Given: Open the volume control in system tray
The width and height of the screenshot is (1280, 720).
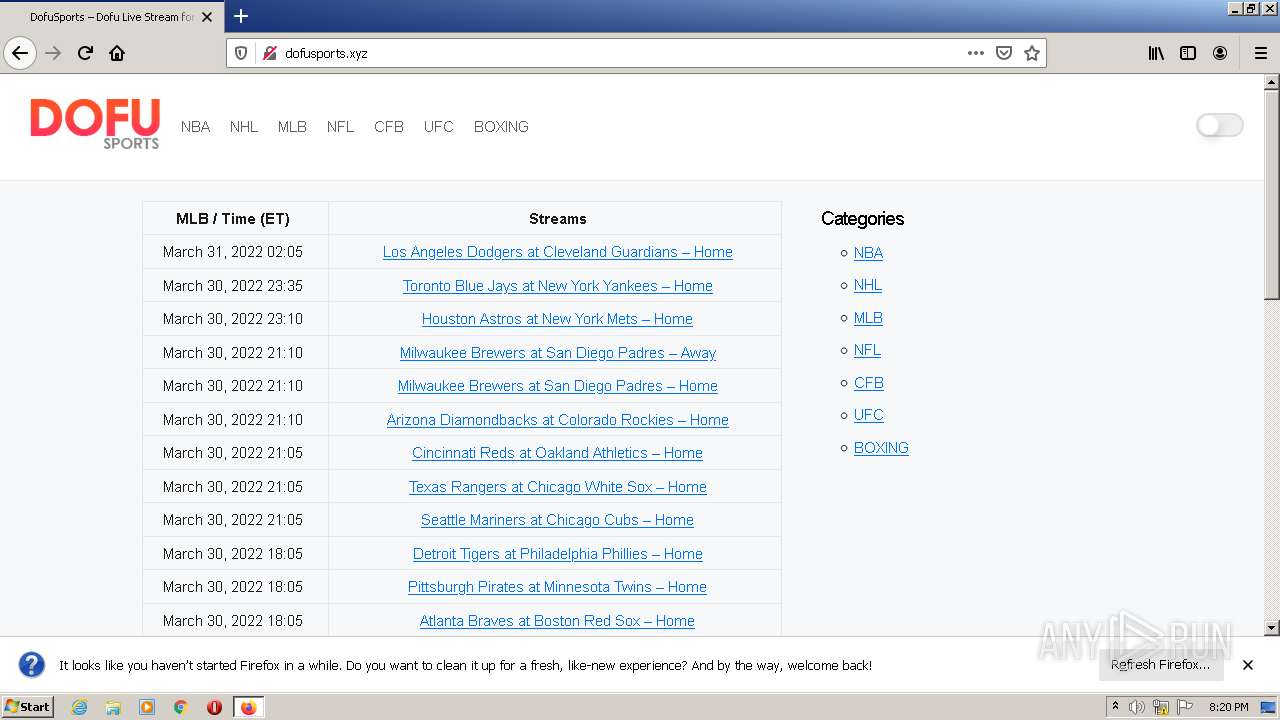Looking at the screenshot, I should click(1137, 707).
